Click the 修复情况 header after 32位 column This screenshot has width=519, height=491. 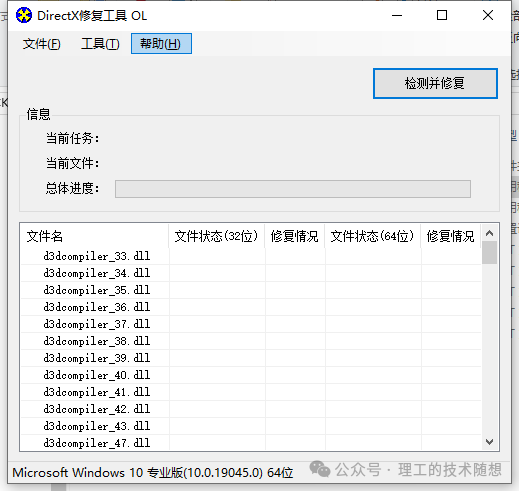[295, 236]
